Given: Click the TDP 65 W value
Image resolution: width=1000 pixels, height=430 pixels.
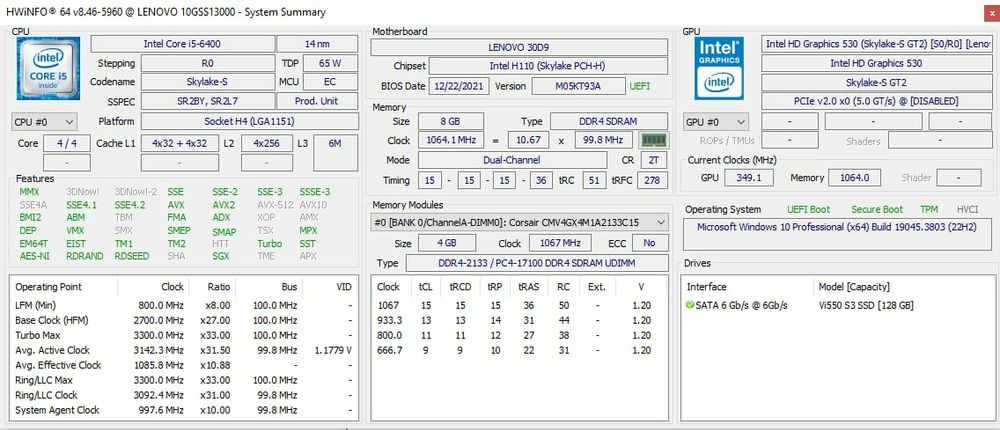Looking at the screenshot, I should coord(330,63).
